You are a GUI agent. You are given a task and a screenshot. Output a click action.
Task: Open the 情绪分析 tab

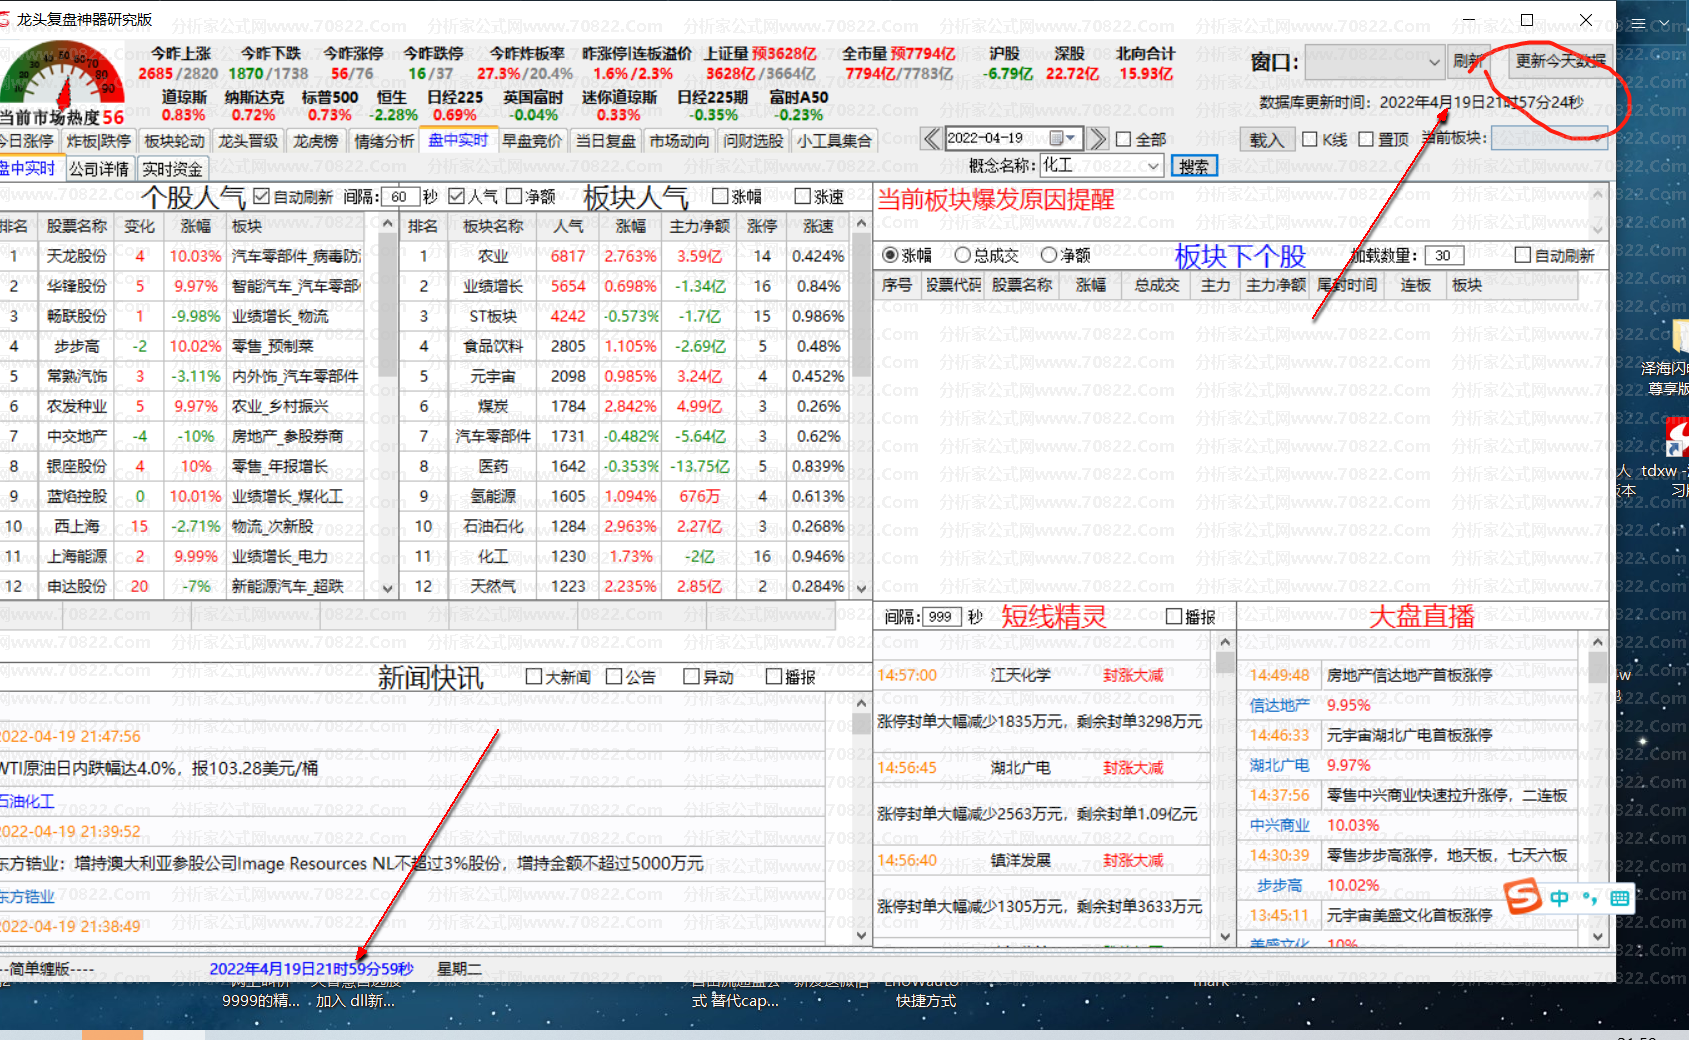pyautogui.click(x=384, y=141)
